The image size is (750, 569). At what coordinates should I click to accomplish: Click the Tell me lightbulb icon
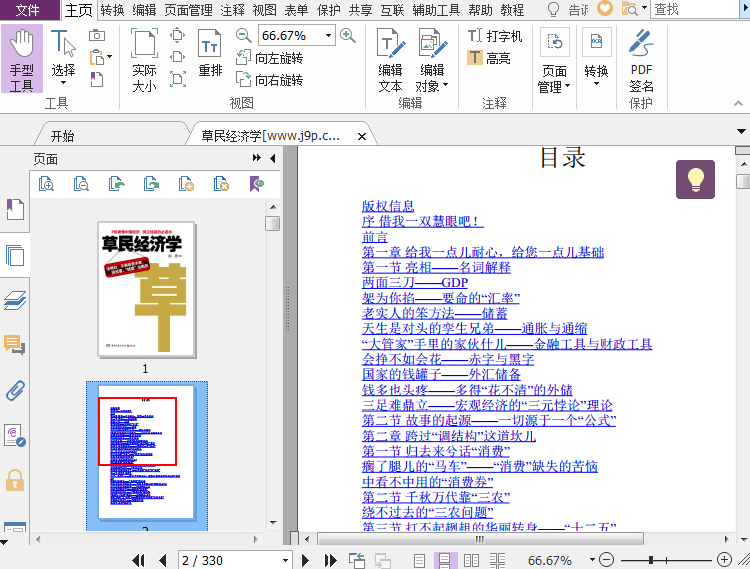pos(553,9)
